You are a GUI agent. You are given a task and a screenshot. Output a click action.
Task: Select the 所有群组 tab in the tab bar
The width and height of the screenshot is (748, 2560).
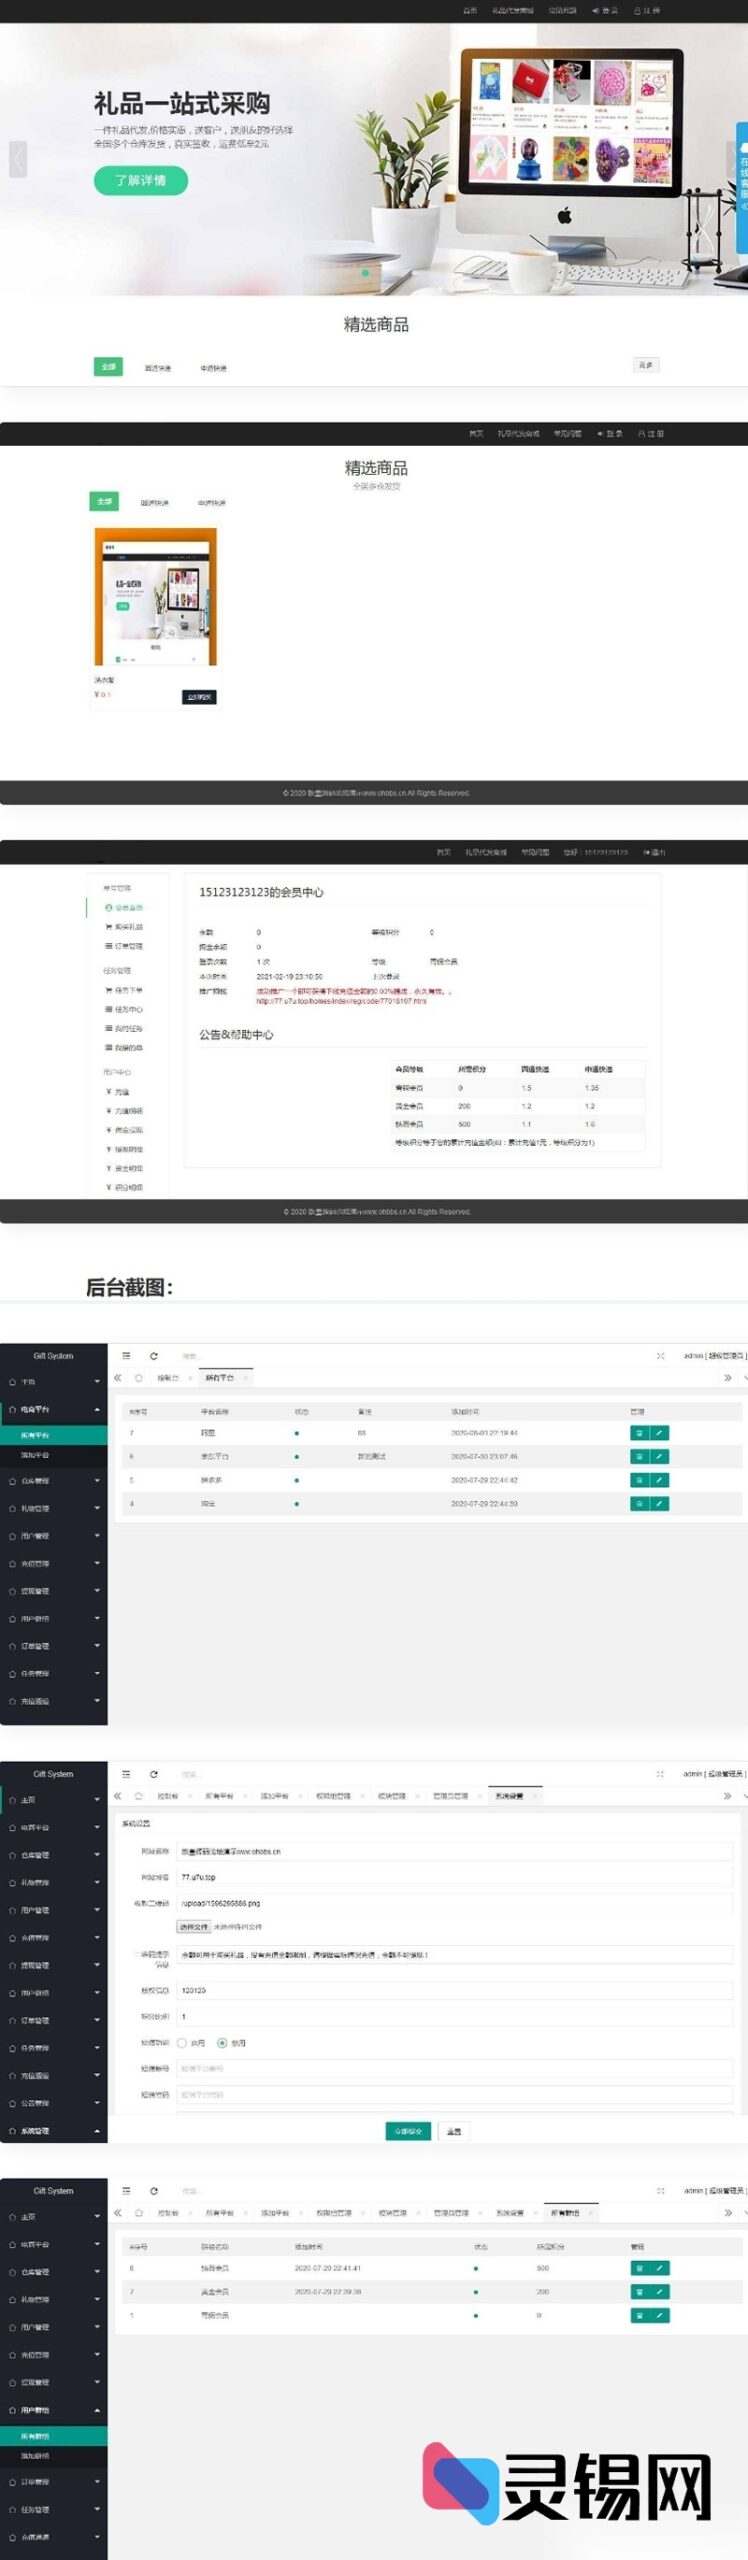click(x=565, y=2213)
